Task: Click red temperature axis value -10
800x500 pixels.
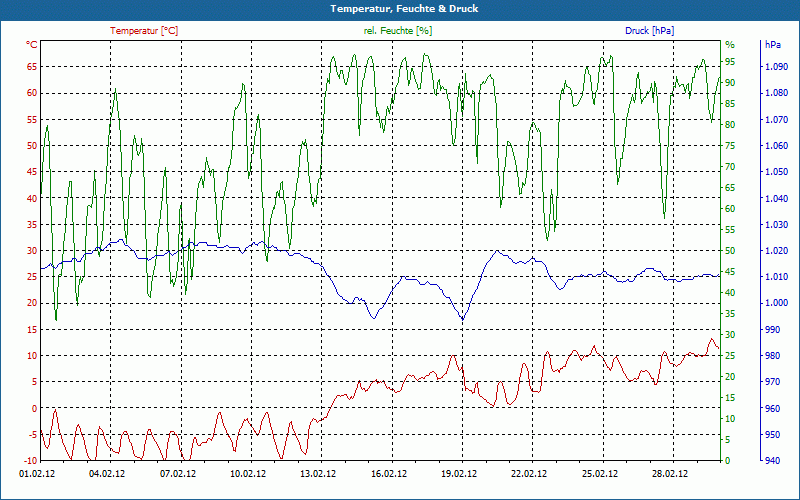Action: click(x=30, y=461)
